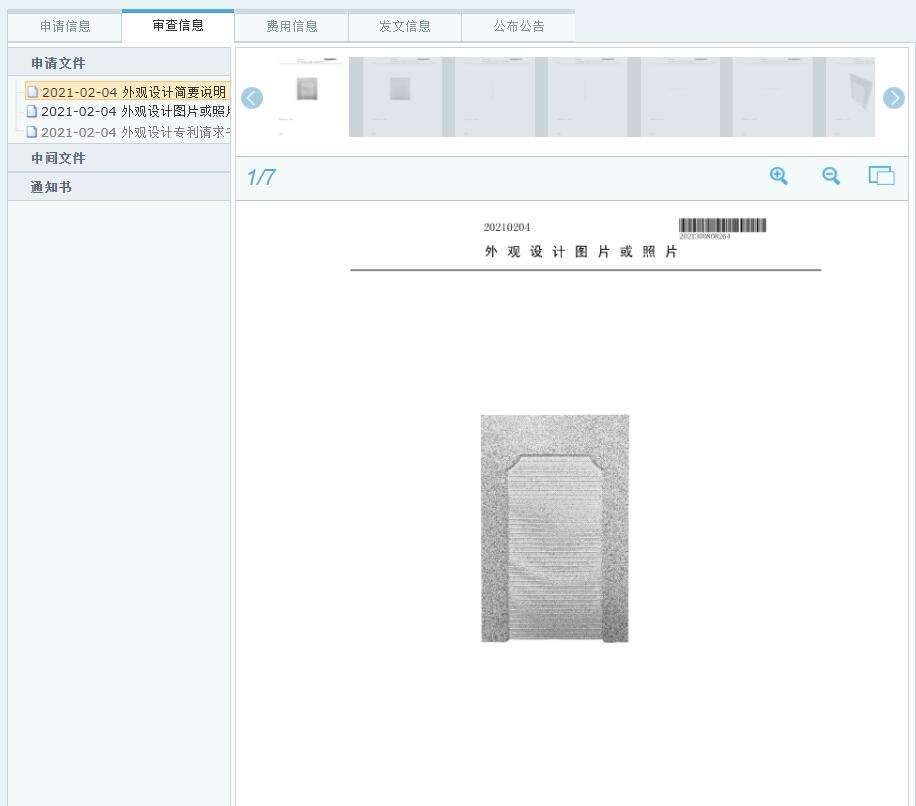916x806 pixels.
Task: Open the 费用信息 tab
Action: point(292,27)
